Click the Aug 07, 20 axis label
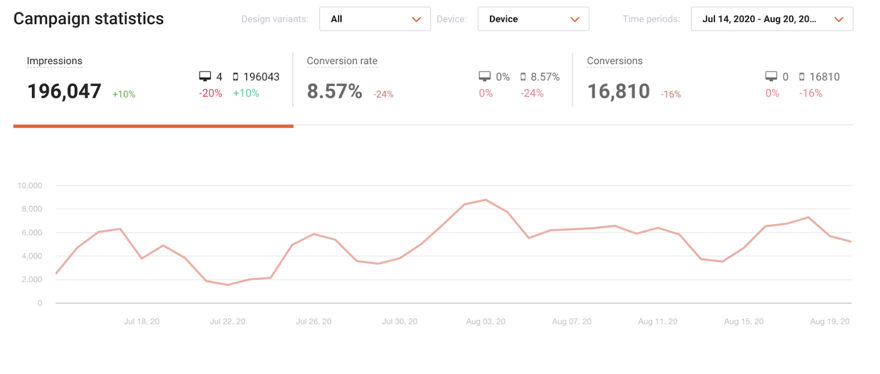 coord(571,322)
